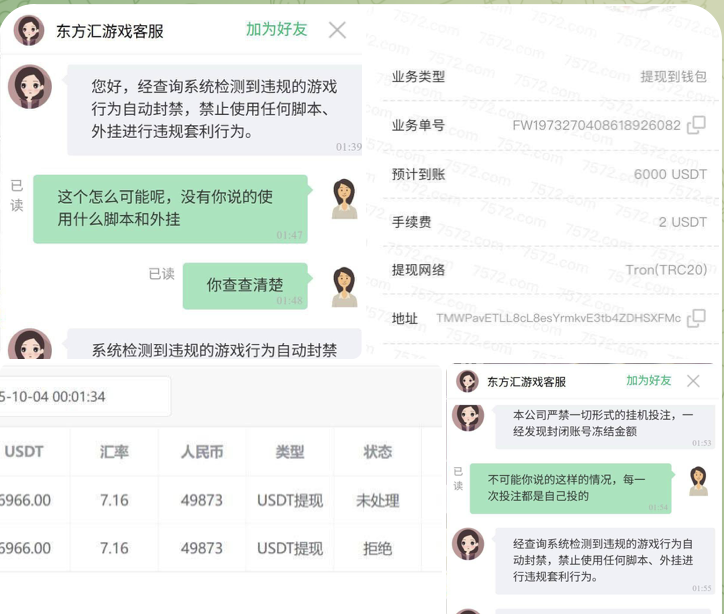The height and width of the screenshot is (614, 724).
Task: Open the agent avatar in large chat header
Action: [x=29, y=30]
